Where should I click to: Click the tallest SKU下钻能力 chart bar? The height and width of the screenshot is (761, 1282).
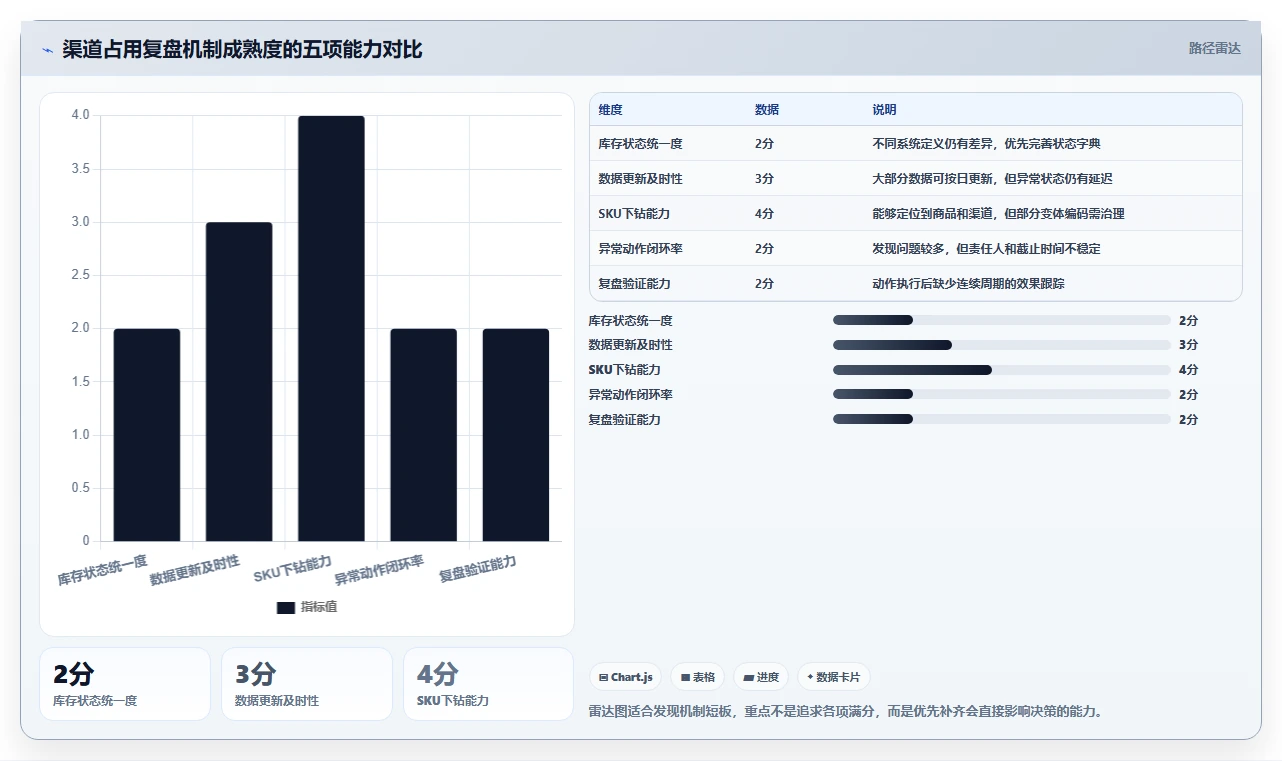tap(331, 329)
